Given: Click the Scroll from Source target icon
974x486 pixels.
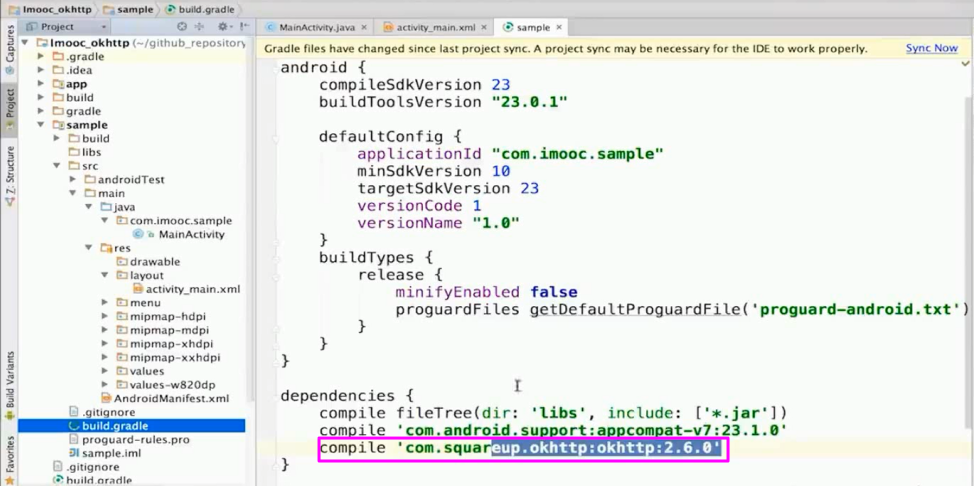Looking at the screenshot, I should (x=181, y=27).
